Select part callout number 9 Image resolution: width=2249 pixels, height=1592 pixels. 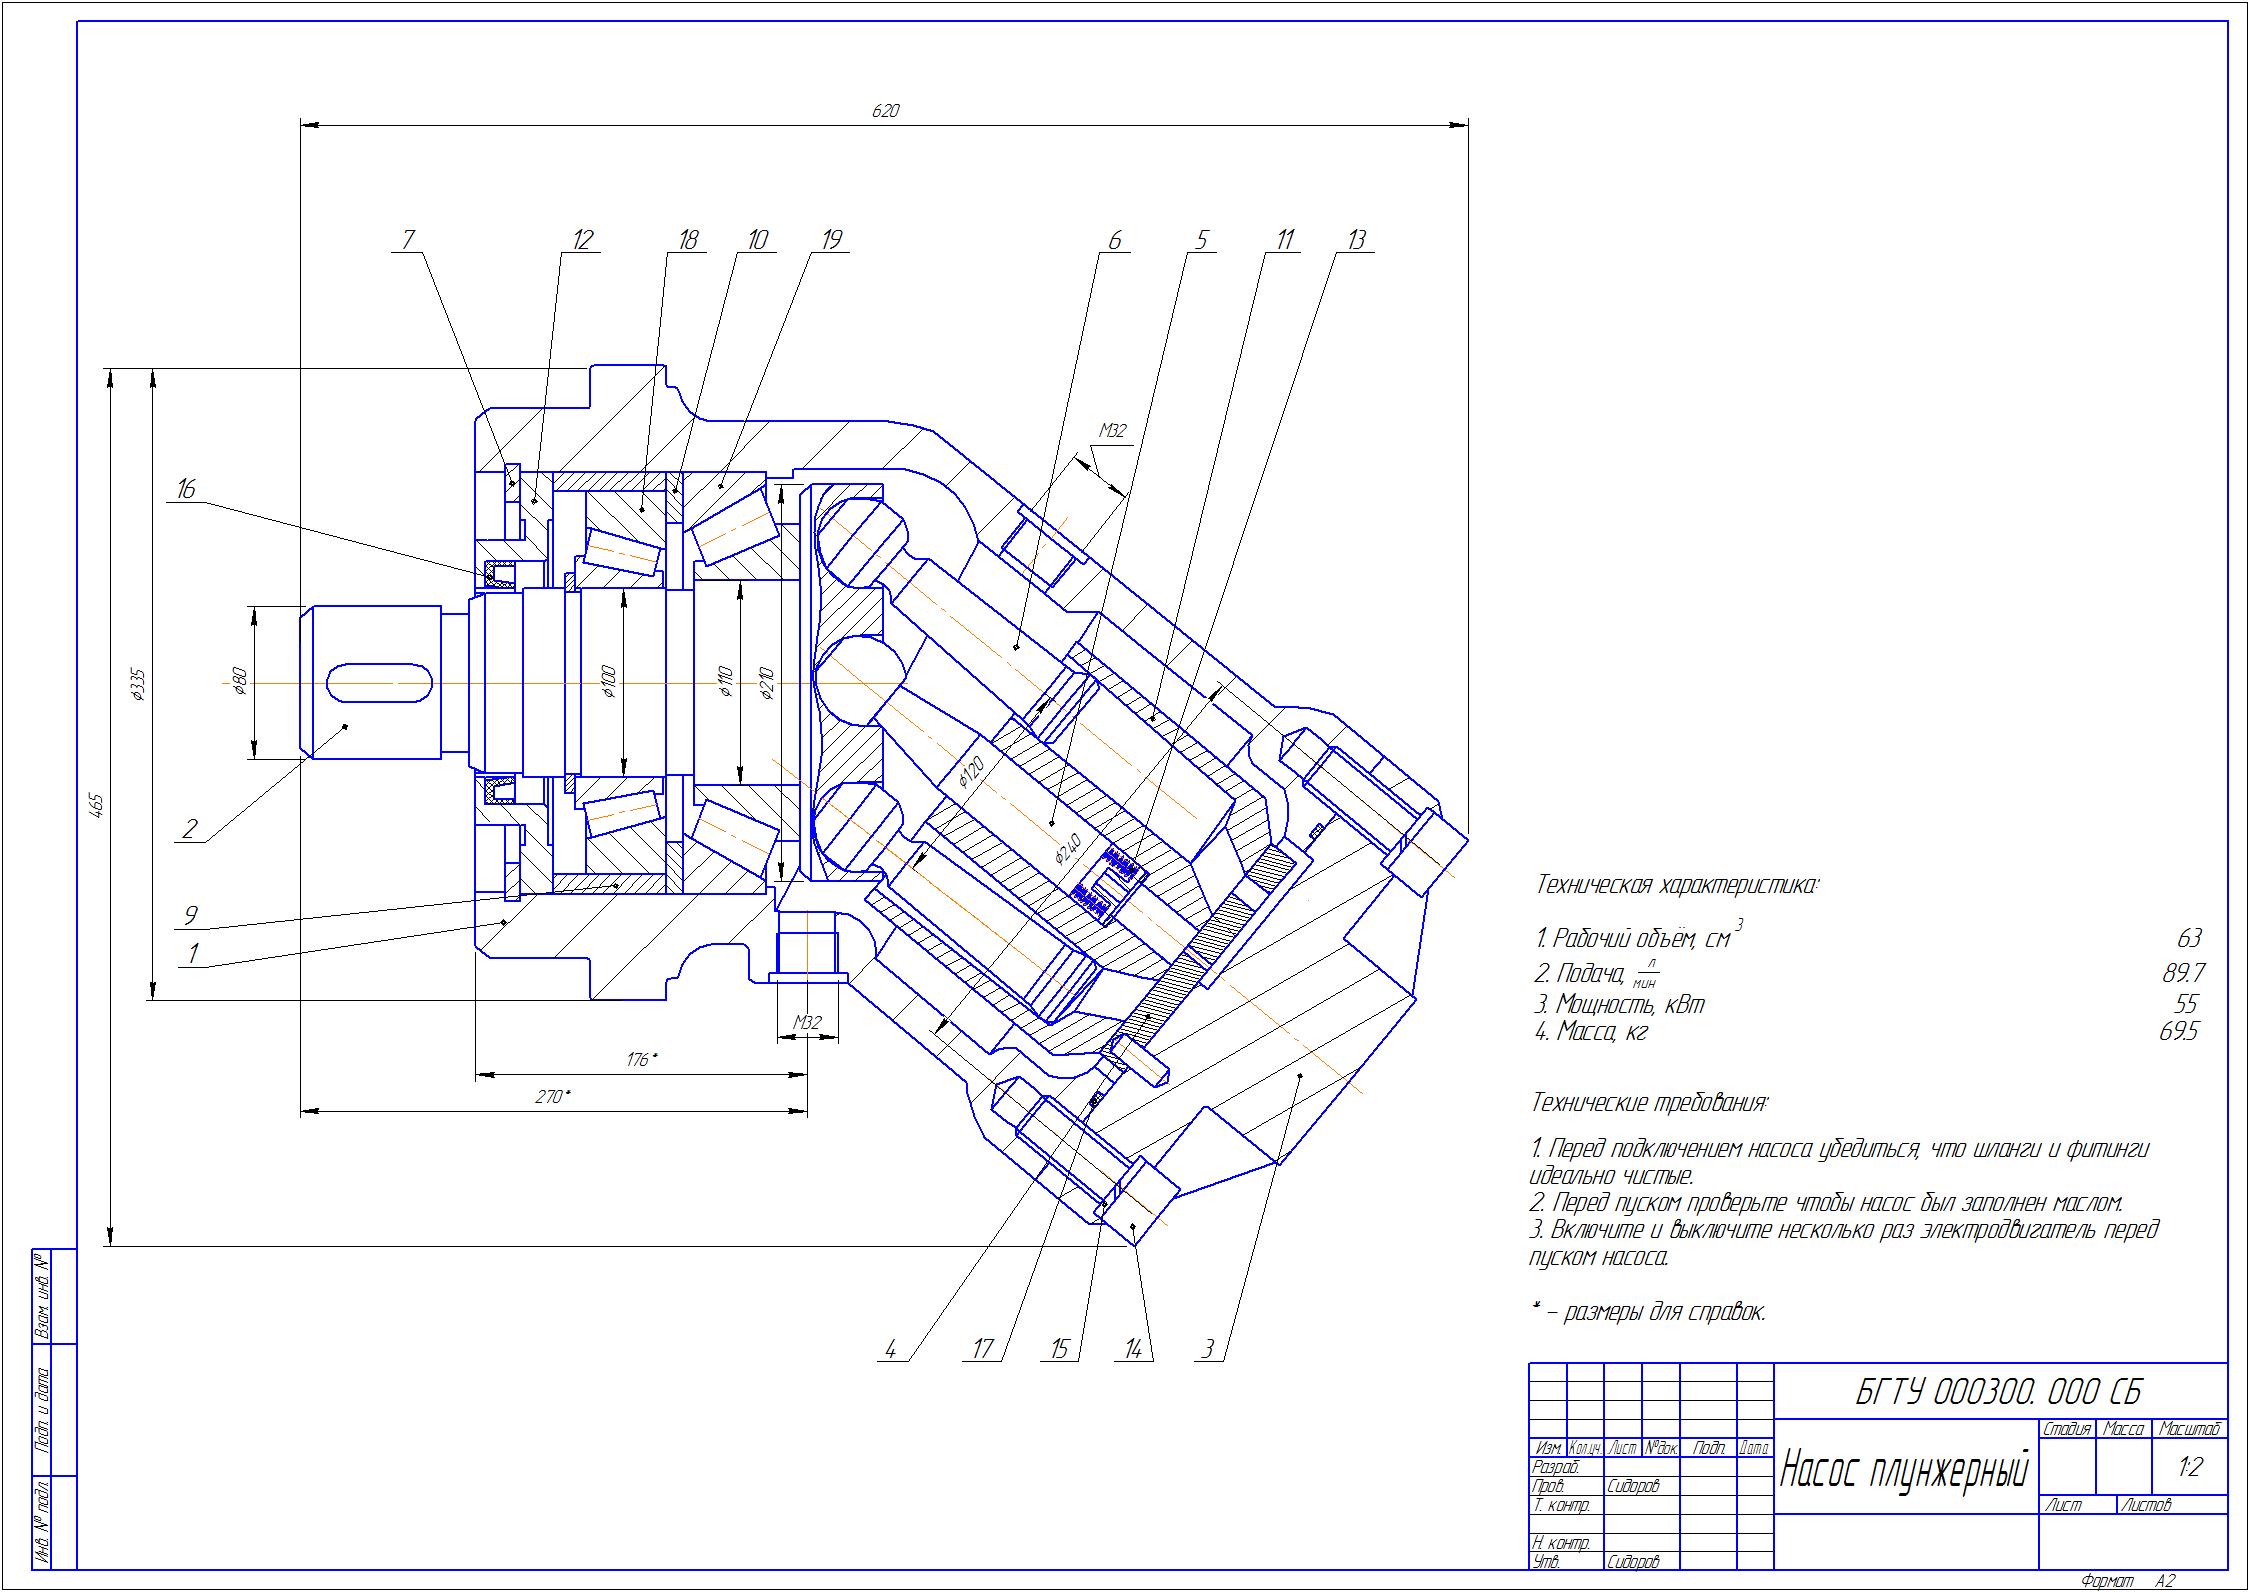pyautogui.click(x=190, y=915)
